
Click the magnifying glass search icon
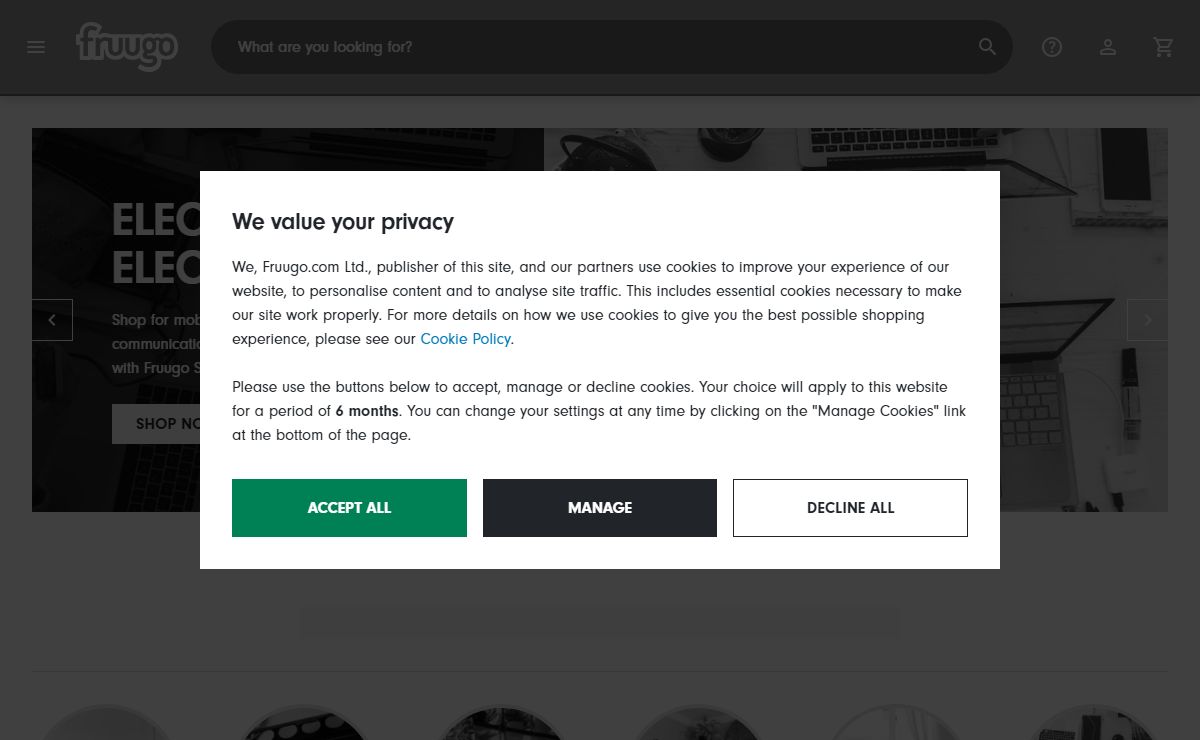pos(987,47)
